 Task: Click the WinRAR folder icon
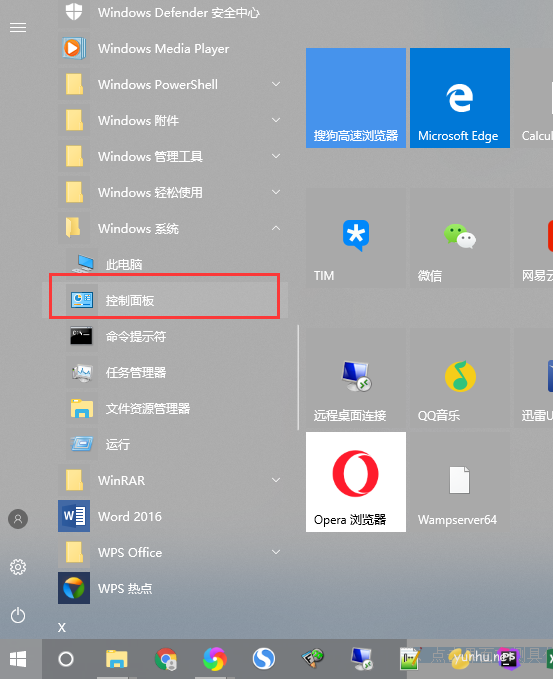(74, 480)
